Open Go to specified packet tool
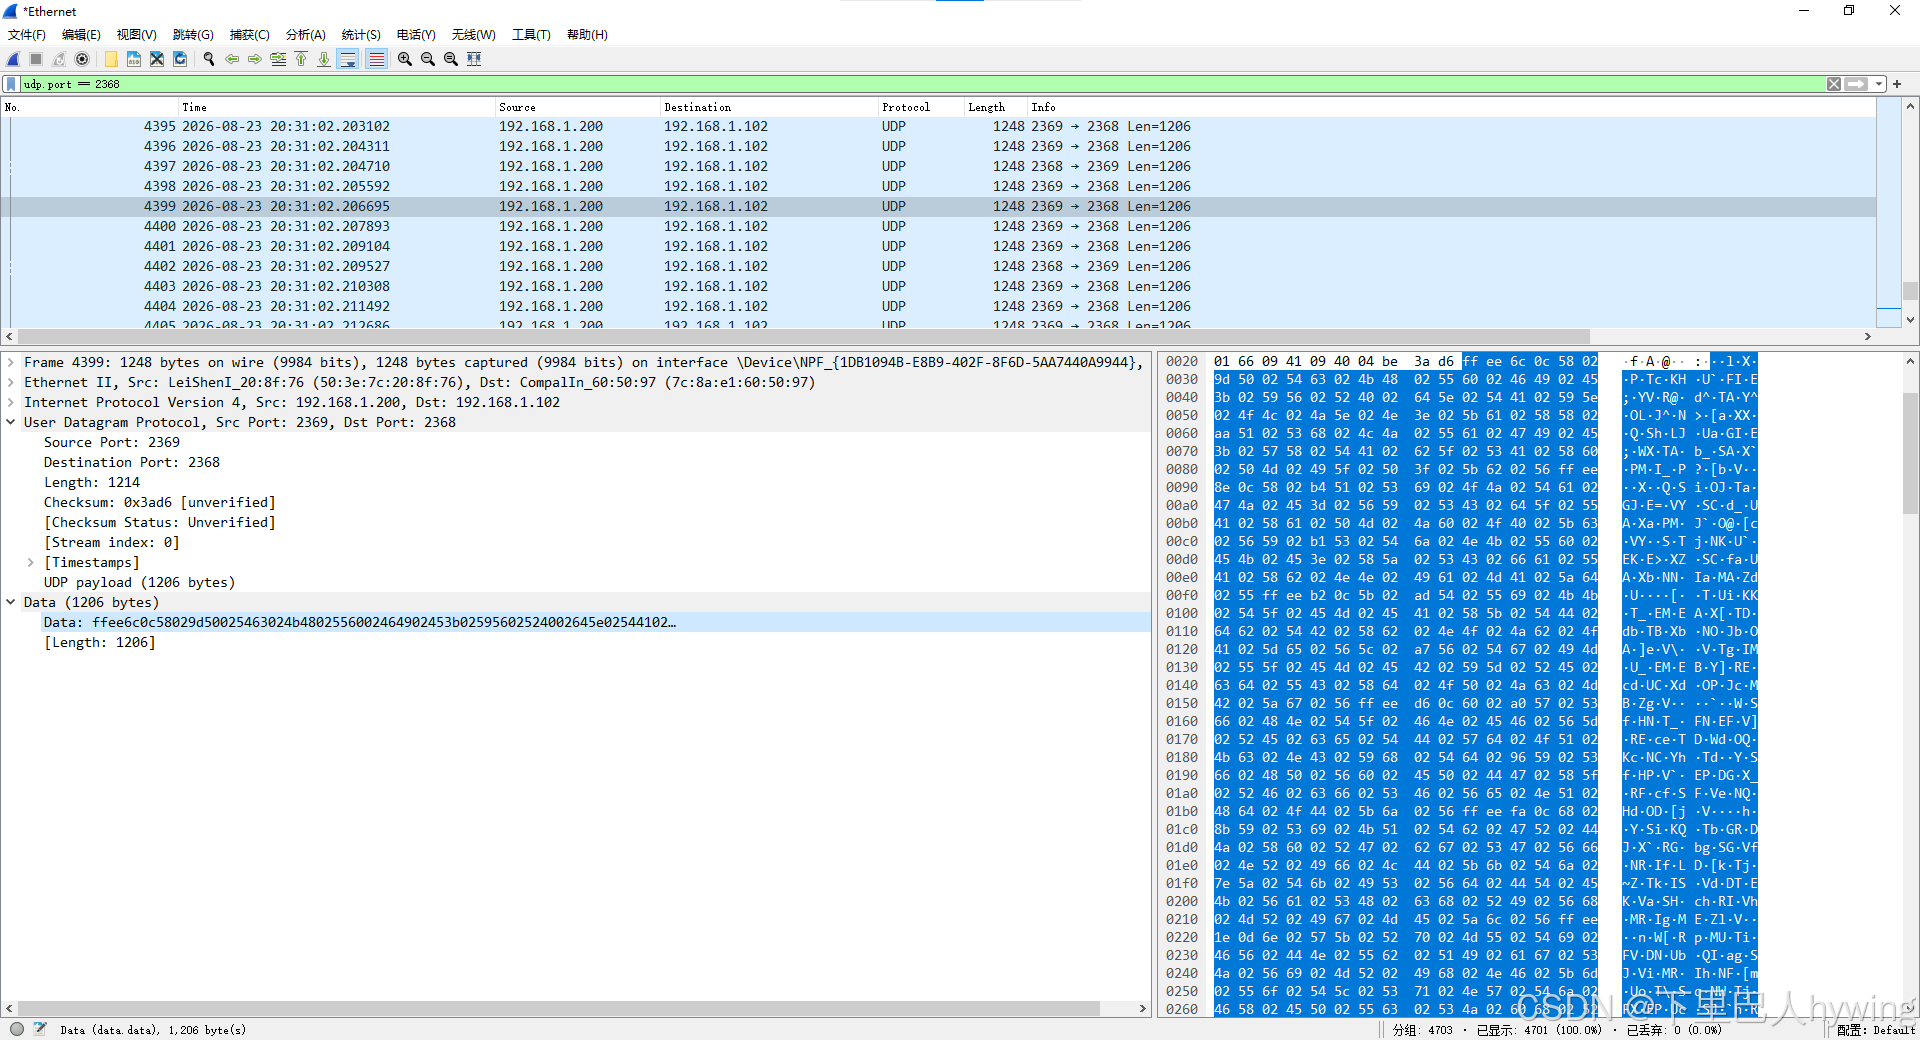This screenshot has width=1920, height=1040. [x=278, y=59]
